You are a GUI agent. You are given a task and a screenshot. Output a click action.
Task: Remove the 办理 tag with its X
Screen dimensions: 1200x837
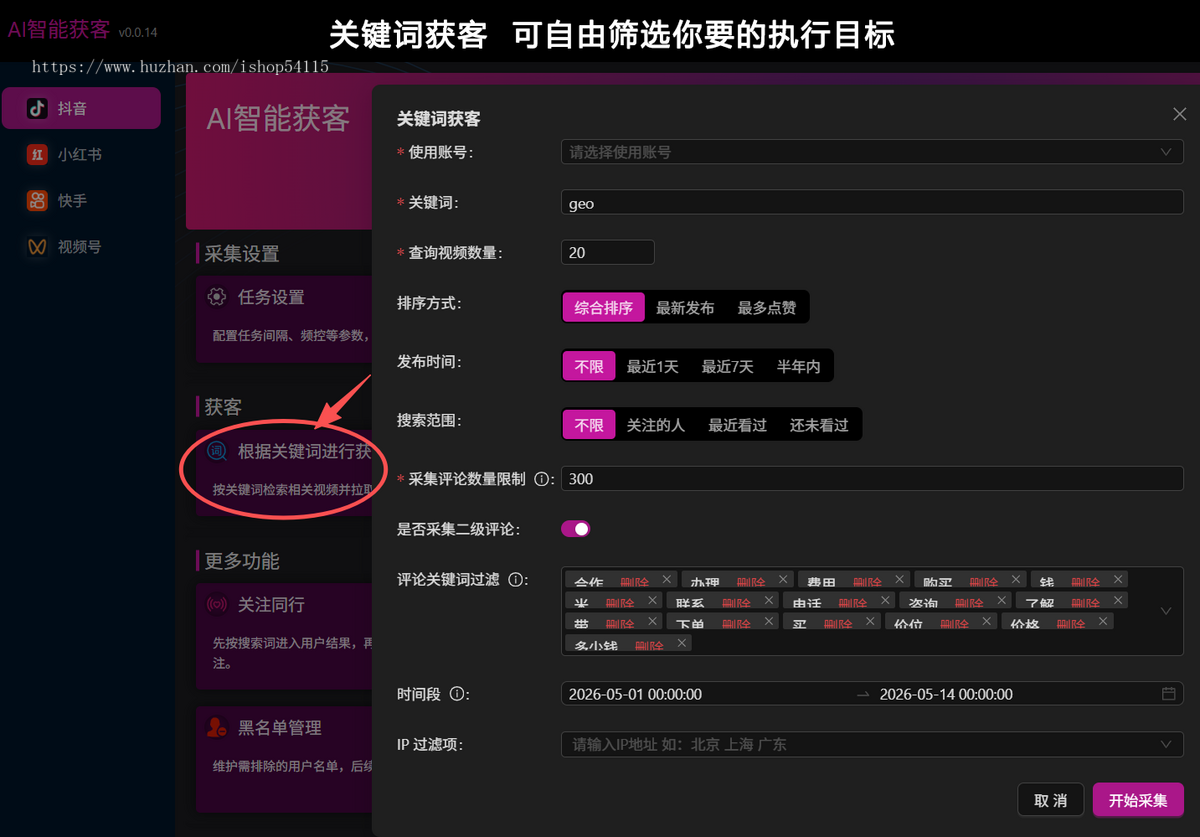[x=783, y=580]
